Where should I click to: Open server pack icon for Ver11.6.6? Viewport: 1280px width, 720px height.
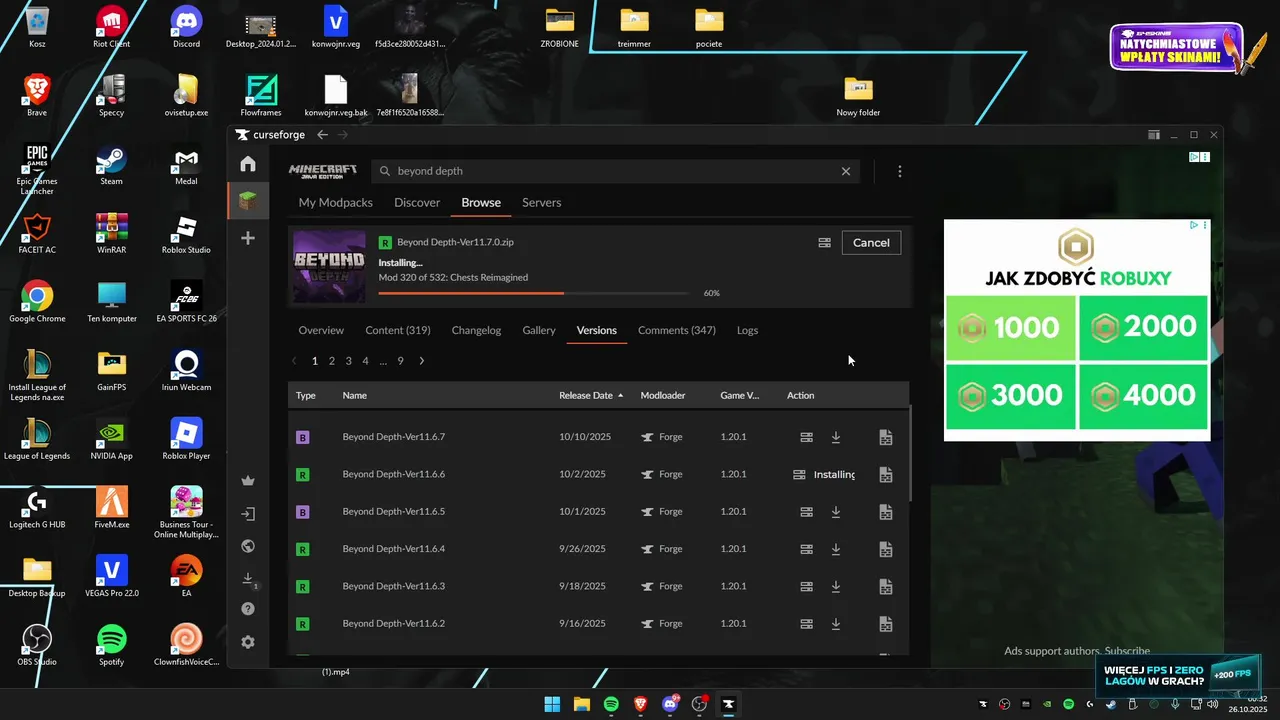(x=799, y=475)
